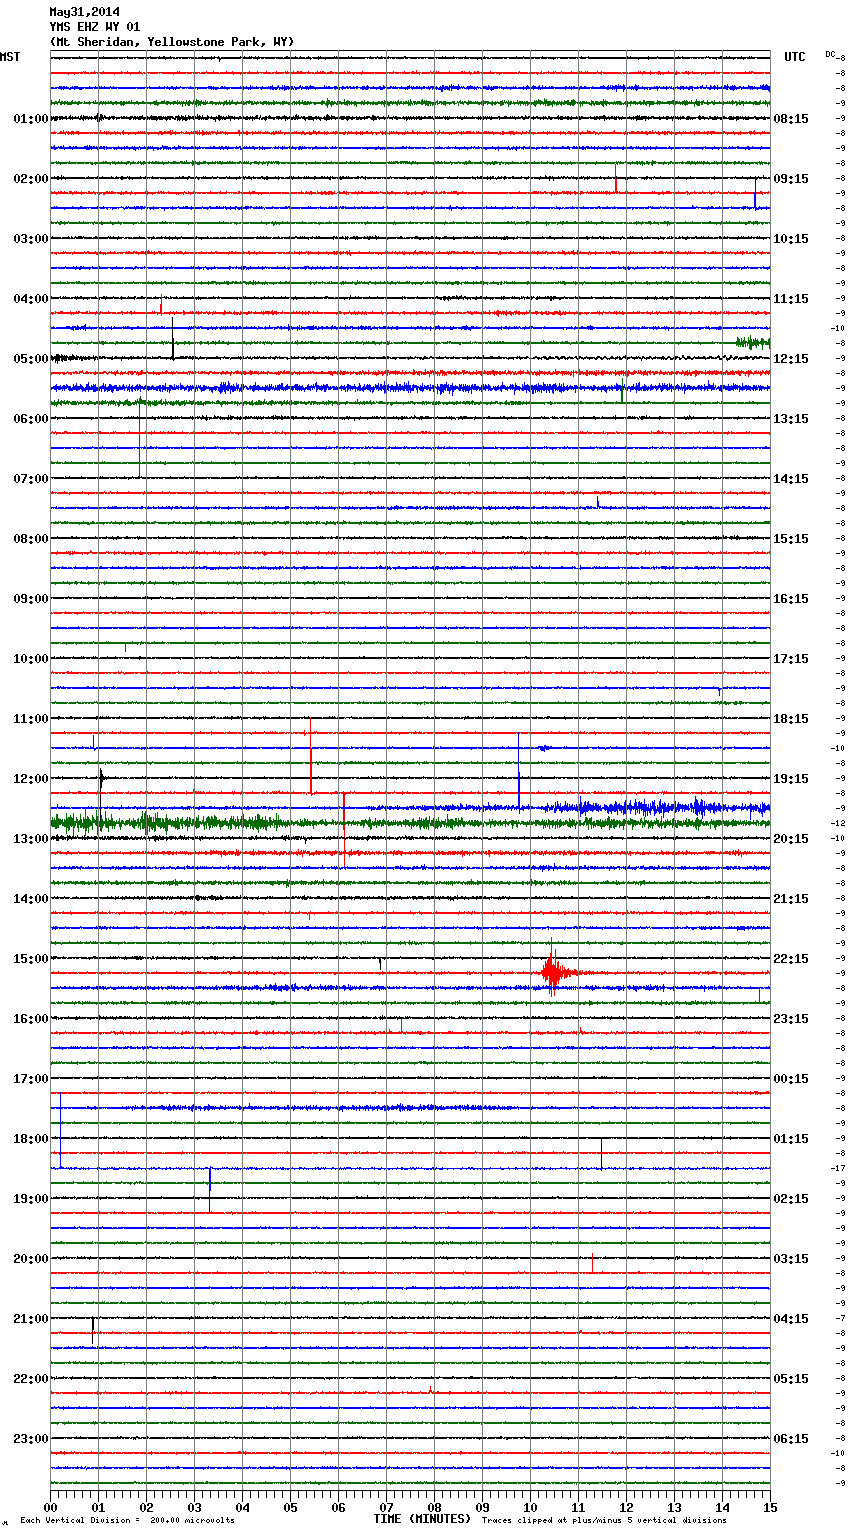This screenshot has height=1534, width=850.
Task: Select the May31,2014 date header
Action: click(84, 12)
